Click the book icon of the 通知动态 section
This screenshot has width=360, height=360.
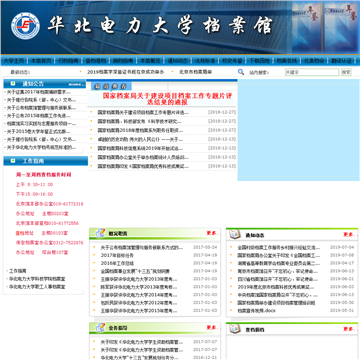point(235,235)
